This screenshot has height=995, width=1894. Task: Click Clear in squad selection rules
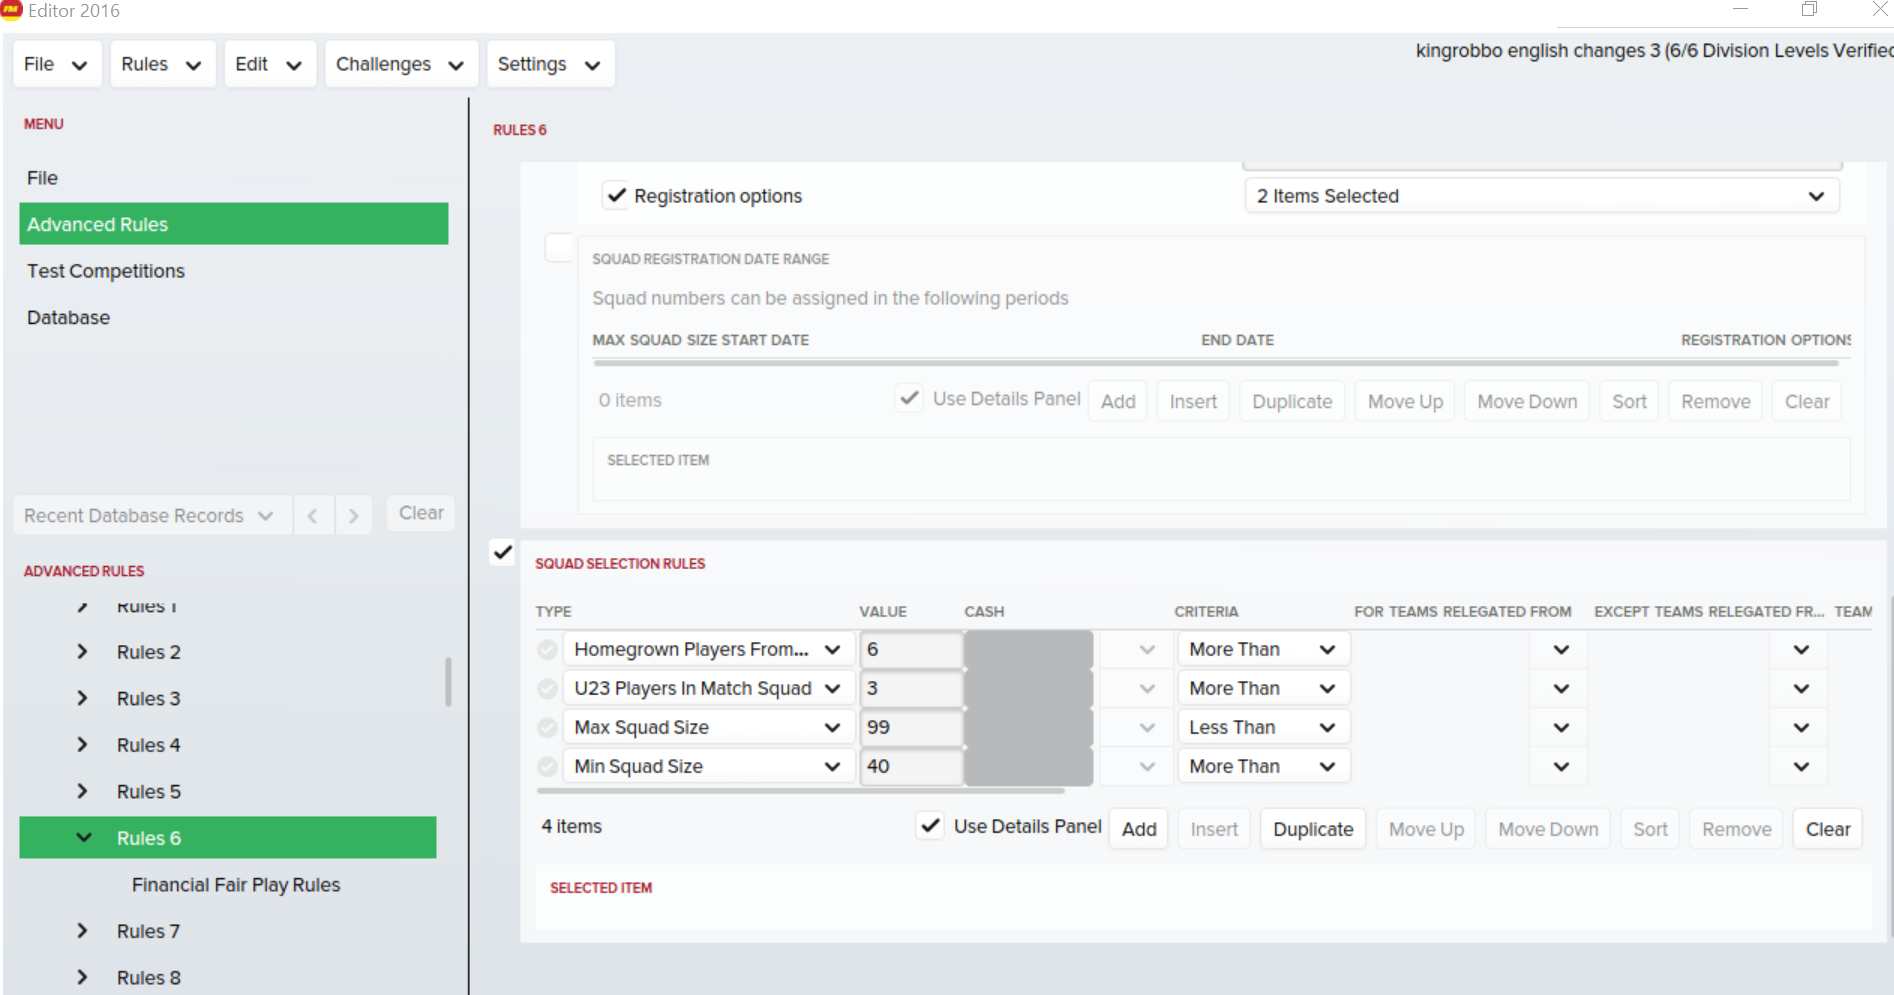tap(1828, 829)
